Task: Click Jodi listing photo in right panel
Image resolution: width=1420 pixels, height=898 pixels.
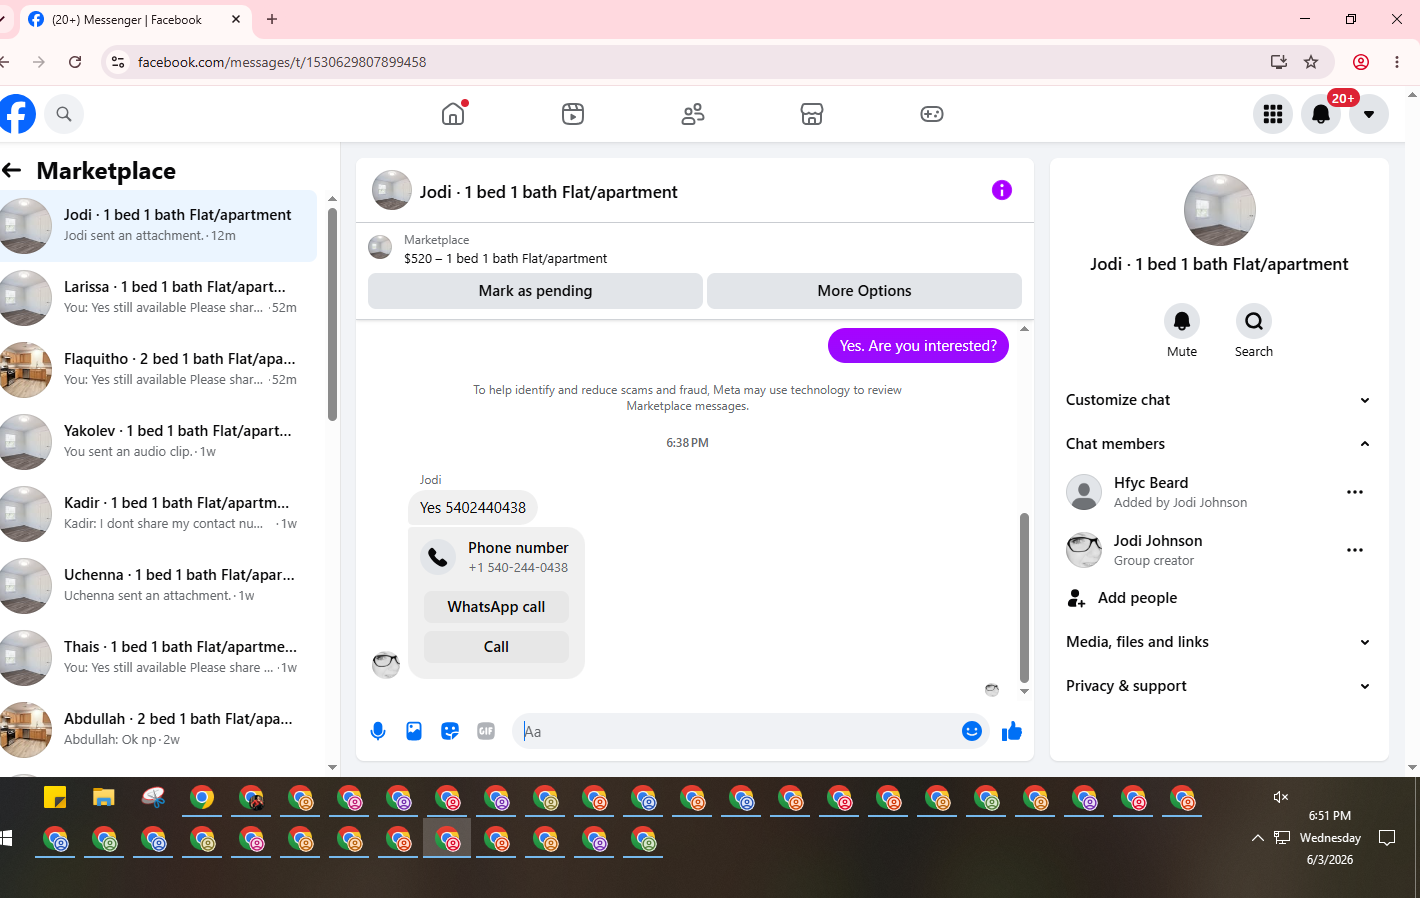Action: (1219, 210)
